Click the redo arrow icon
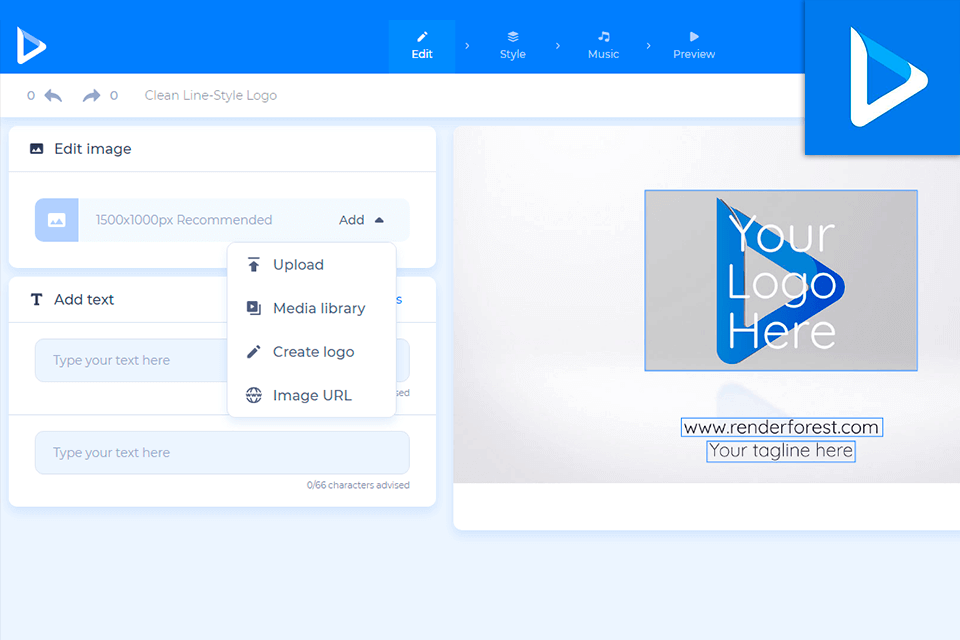This screenshot has width=960, height=640. 91,96
